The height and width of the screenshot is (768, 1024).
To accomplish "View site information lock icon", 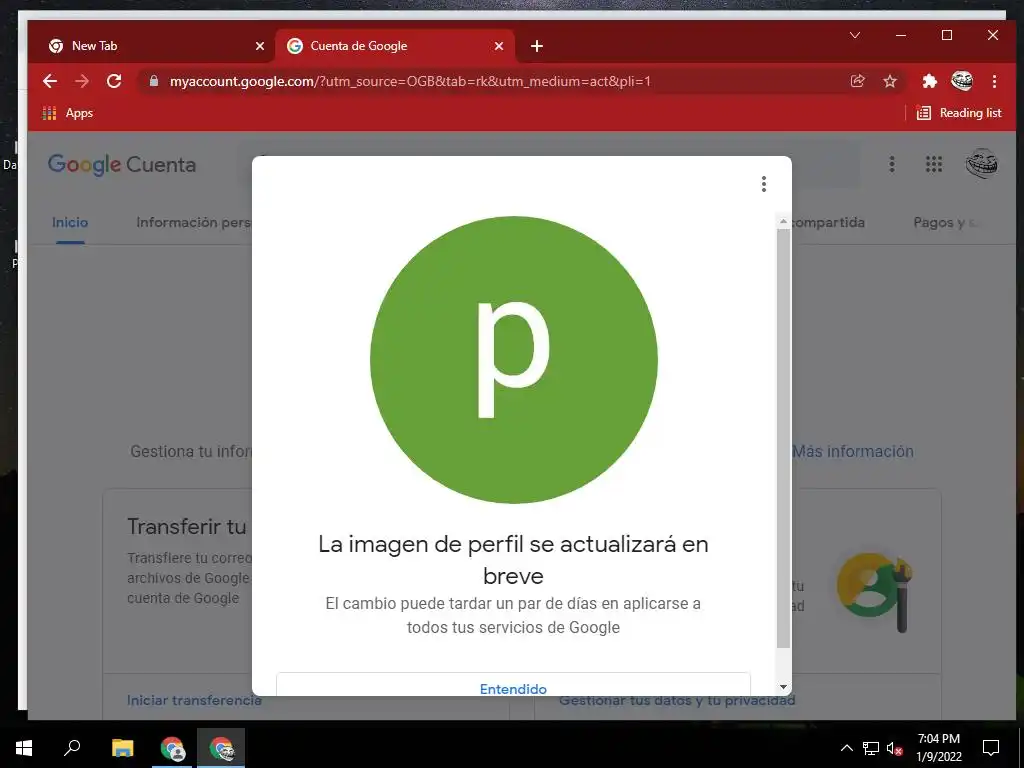I will point(154,81).
